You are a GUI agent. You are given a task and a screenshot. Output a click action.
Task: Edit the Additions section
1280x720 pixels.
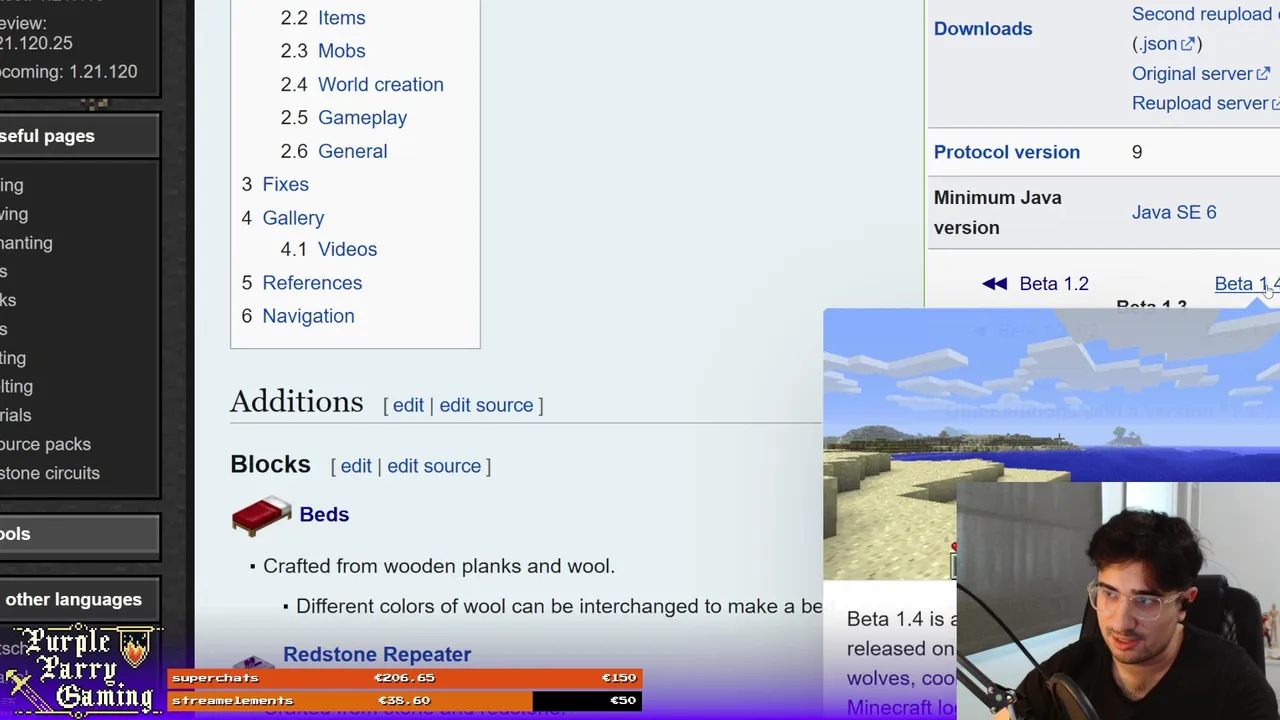(408, 405)
